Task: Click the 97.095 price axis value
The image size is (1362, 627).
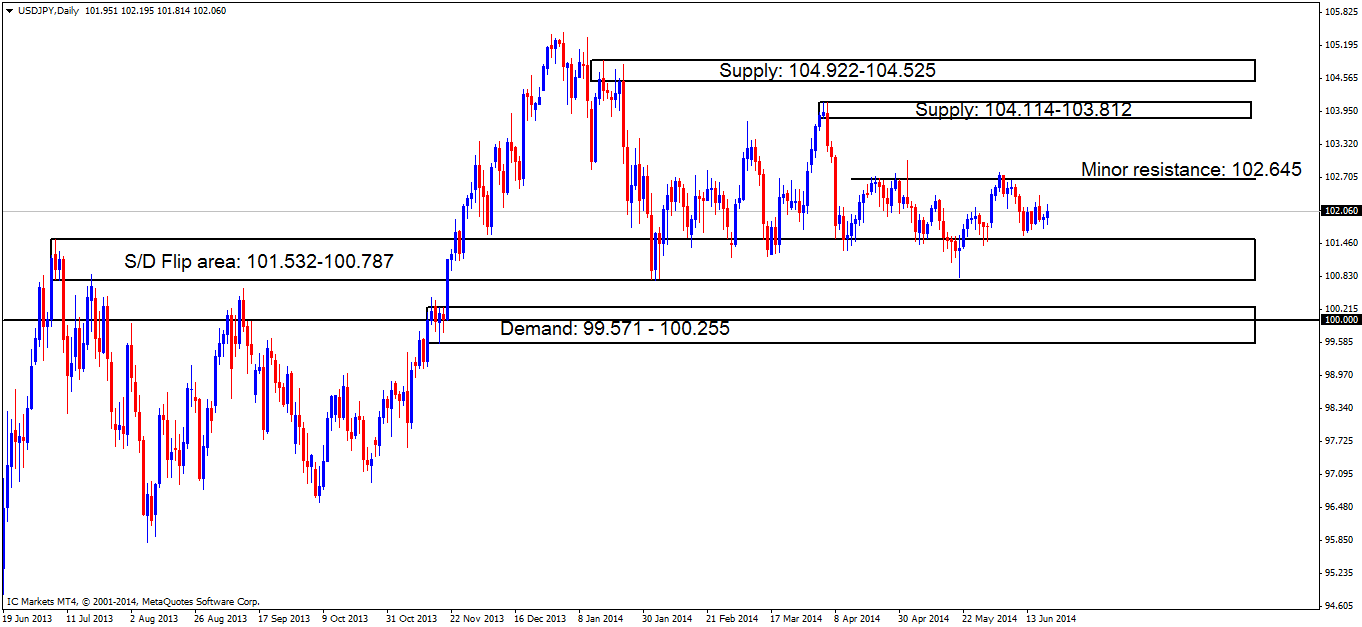Action: click(x=1340, y=474)
